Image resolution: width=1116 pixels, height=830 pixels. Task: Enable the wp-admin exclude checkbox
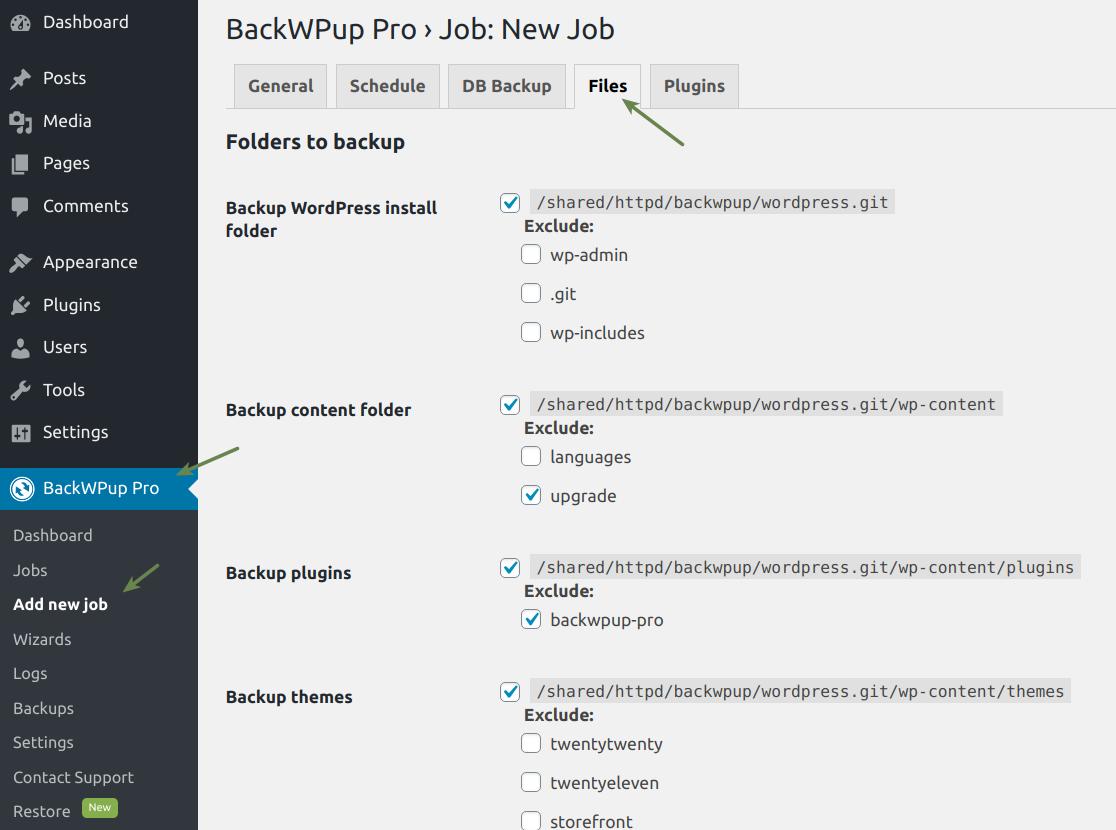[x=531, y=254]
